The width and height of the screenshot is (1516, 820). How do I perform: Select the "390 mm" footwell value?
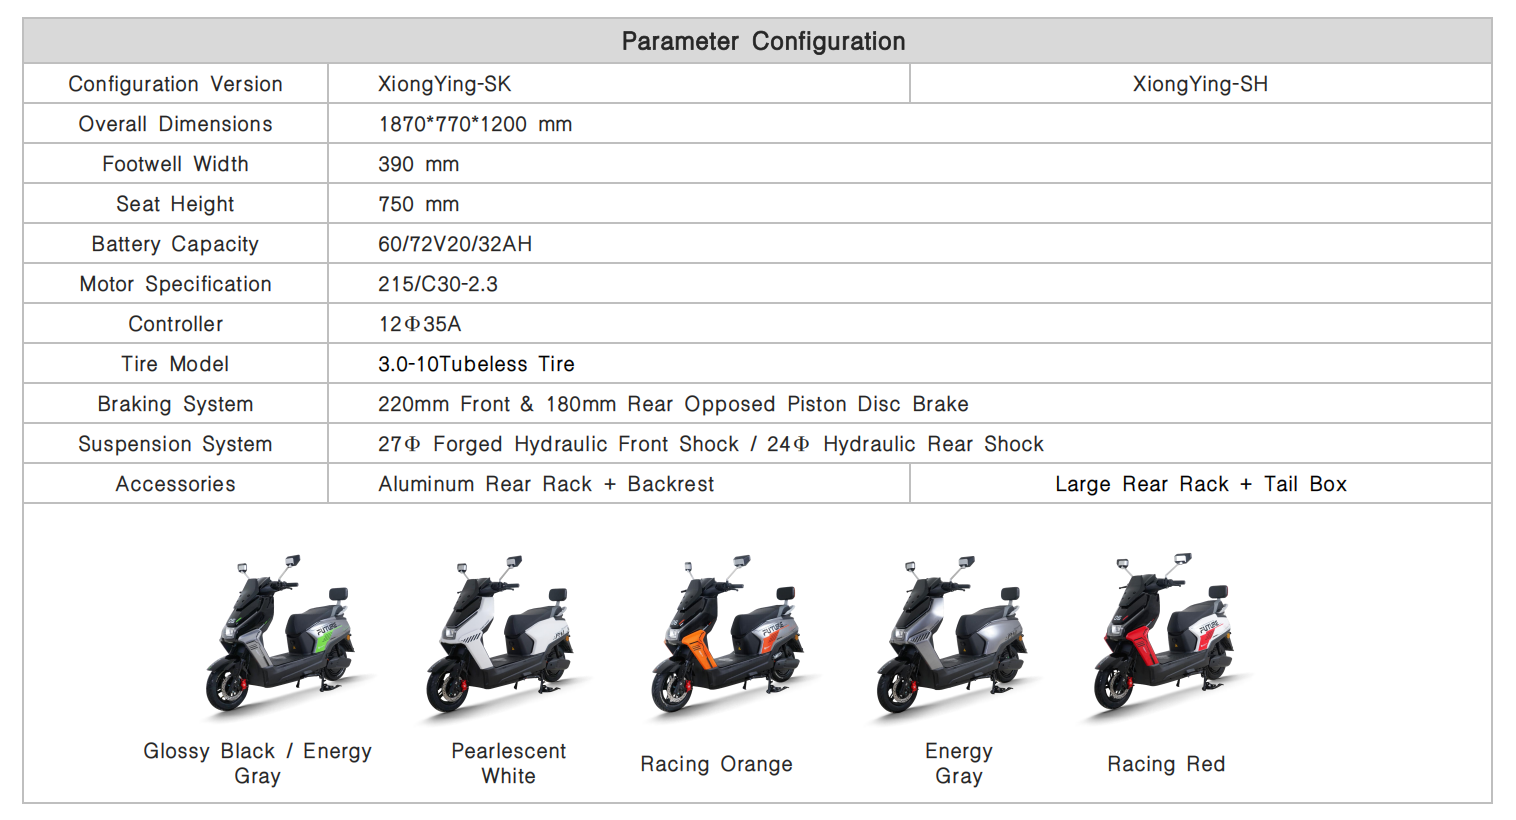(418, 164)
